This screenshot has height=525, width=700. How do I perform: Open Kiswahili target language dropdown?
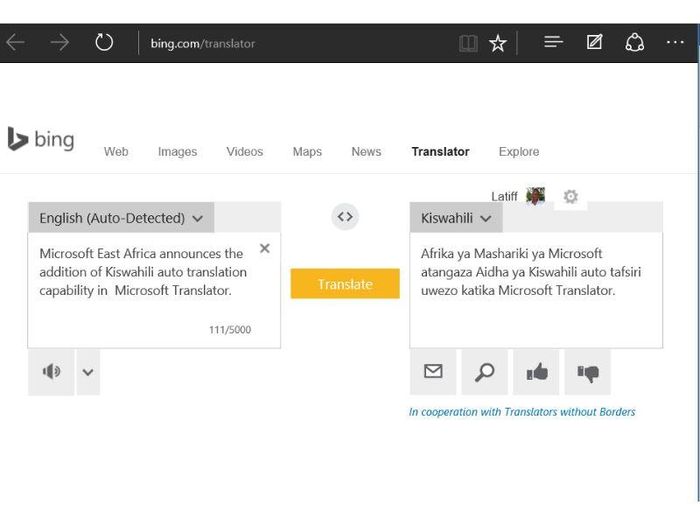(456, 218)
